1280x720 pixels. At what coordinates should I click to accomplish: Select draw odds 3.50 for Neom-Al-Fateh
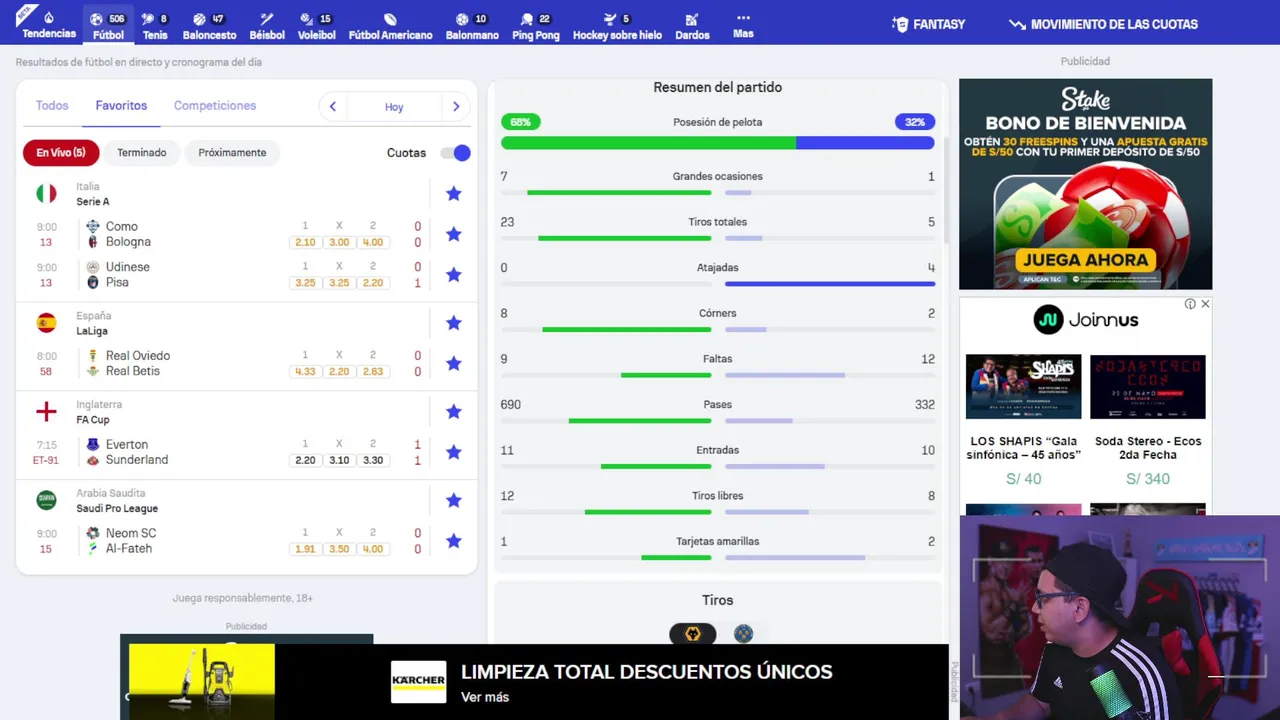tap(339, 549)
